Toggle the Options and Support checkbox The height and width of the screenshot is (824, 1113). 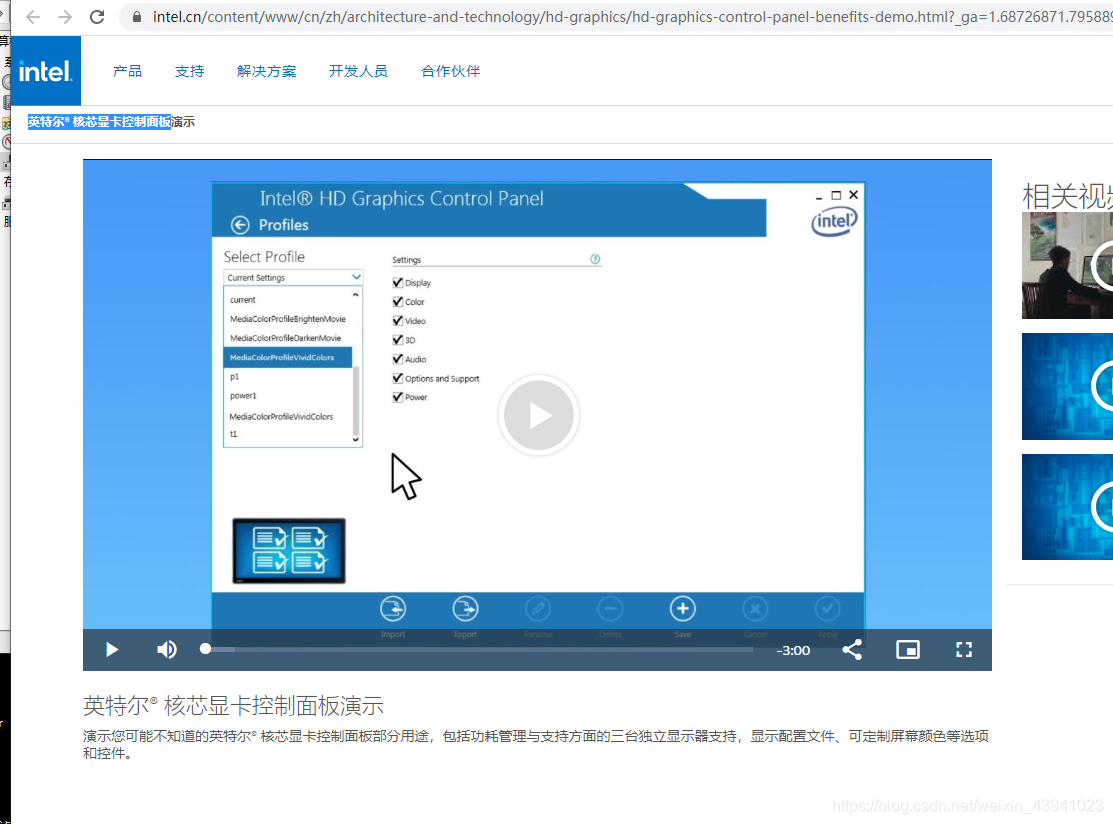tap(398, 378)
